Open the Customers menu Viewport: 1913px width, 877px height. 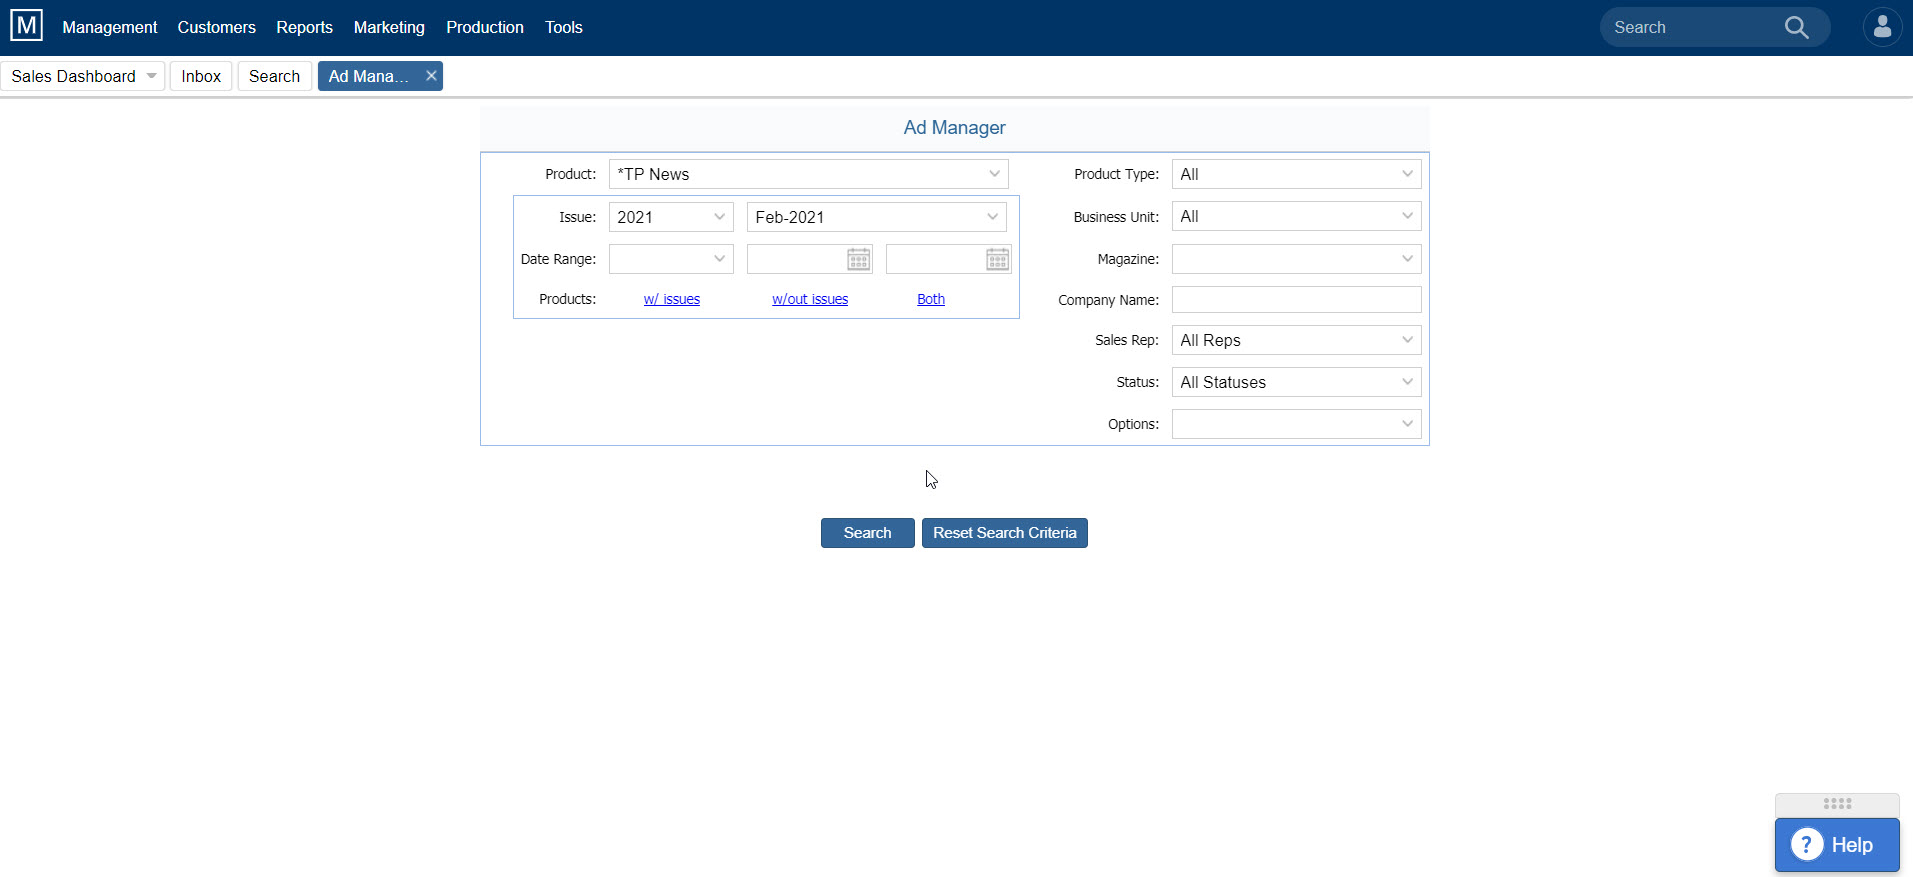(216, 27)
